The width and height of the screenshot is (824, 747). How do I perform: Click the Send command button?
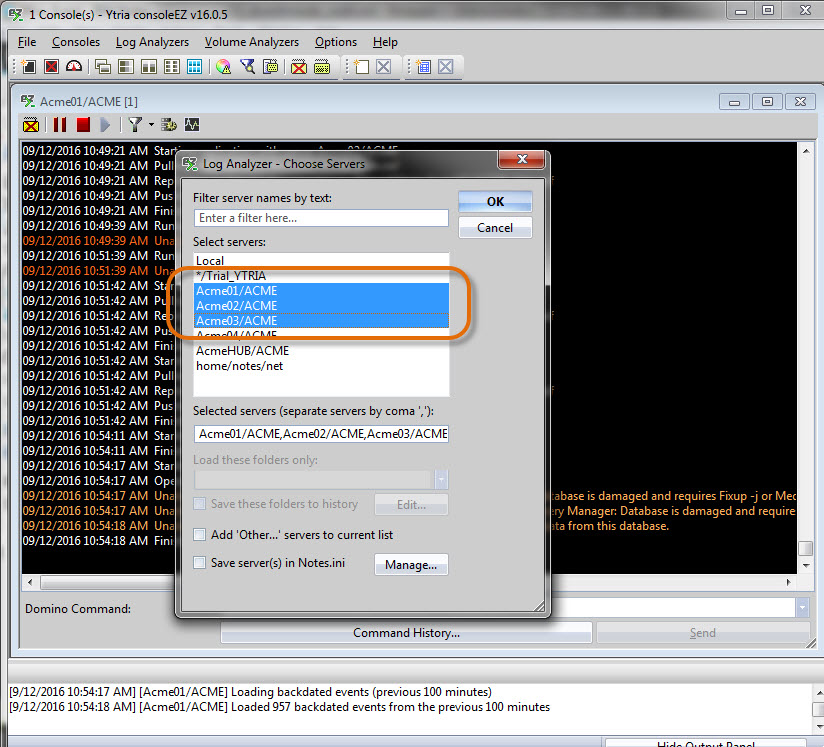point(703,632)
